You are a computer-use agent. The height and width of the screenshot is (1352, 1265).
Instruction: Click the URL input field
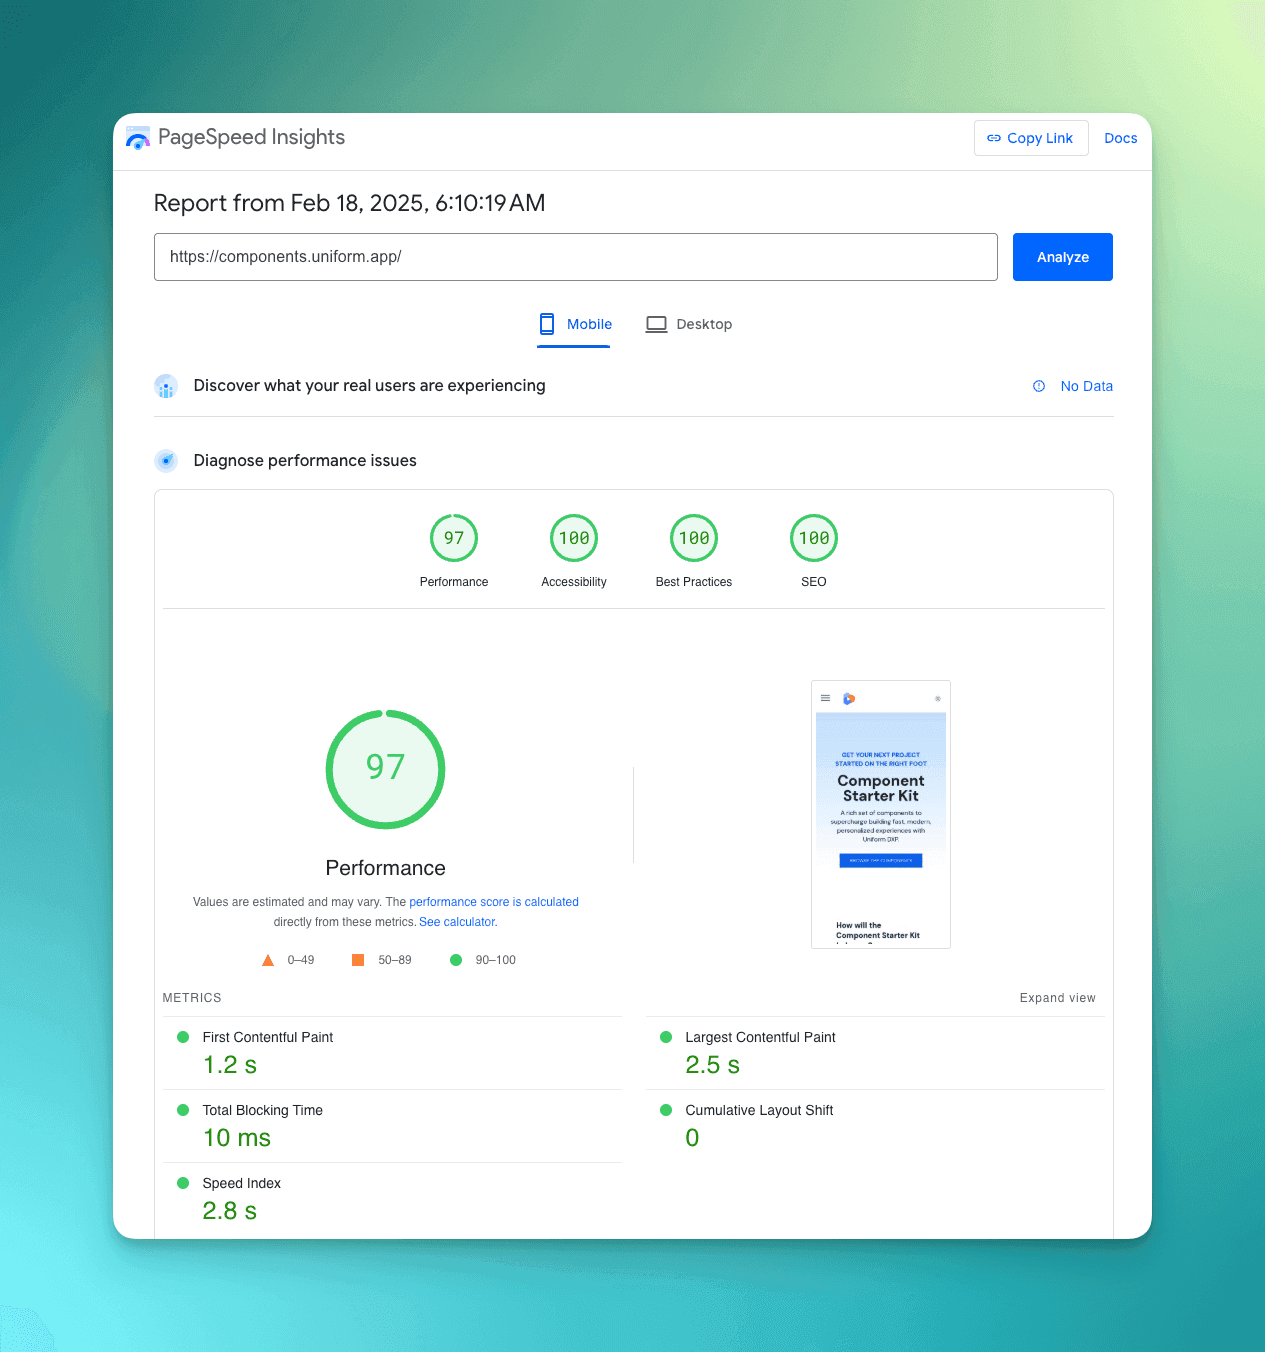point(575,257)
